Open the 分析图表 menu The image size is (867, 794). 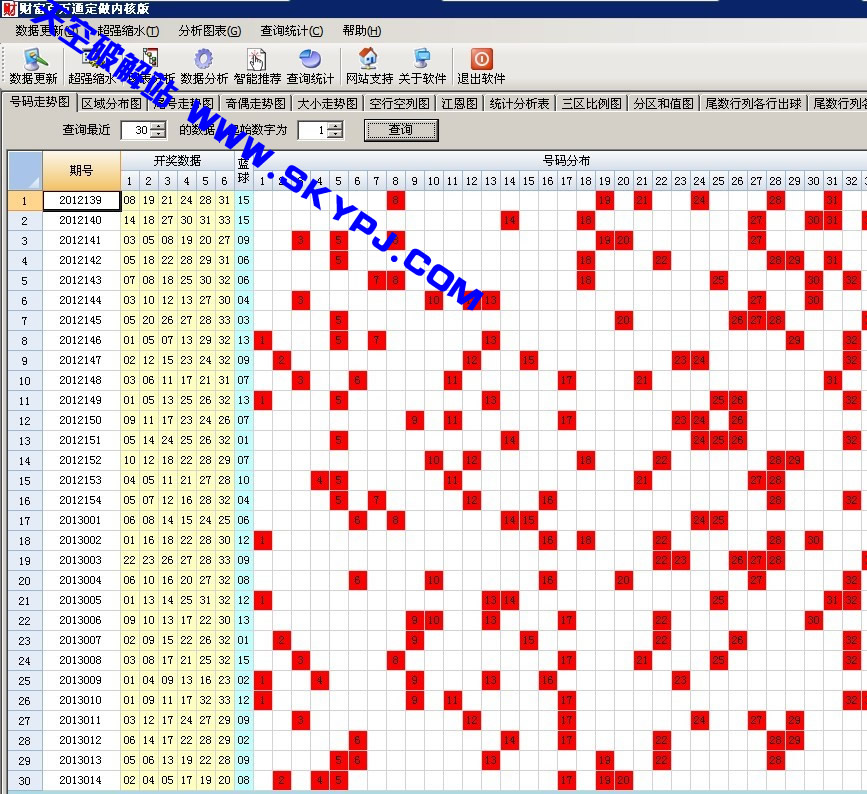click(x=209, y=31)
